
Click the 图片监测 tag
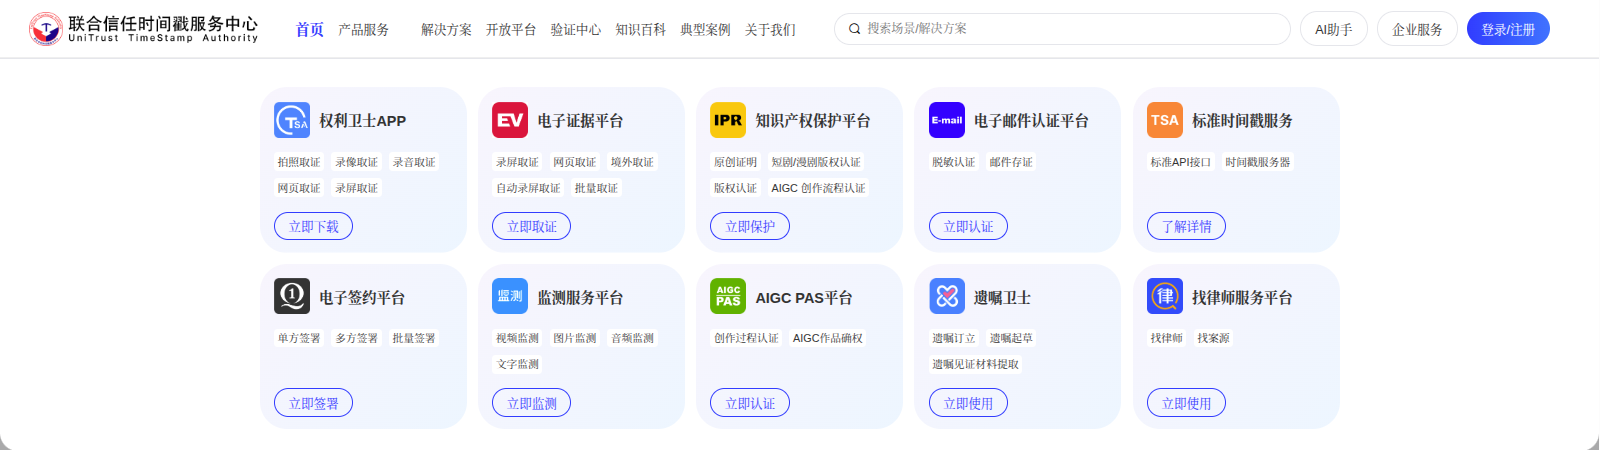tap(575, 338)
